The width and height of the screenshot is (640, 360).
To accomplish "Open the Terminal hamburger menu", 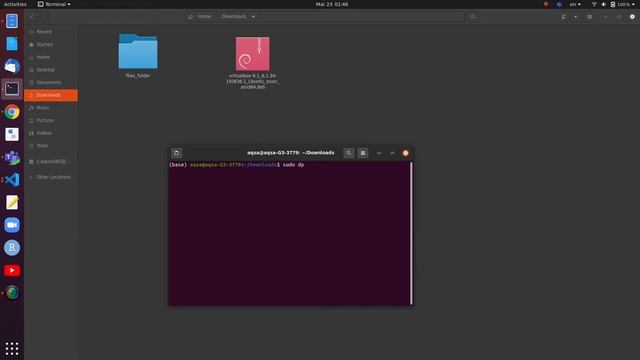I will [363, 153].
